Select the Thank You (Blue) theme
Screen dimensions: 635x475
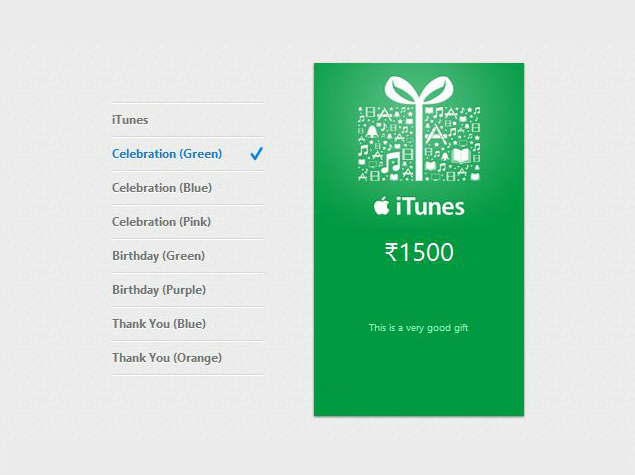coord(188,324)
